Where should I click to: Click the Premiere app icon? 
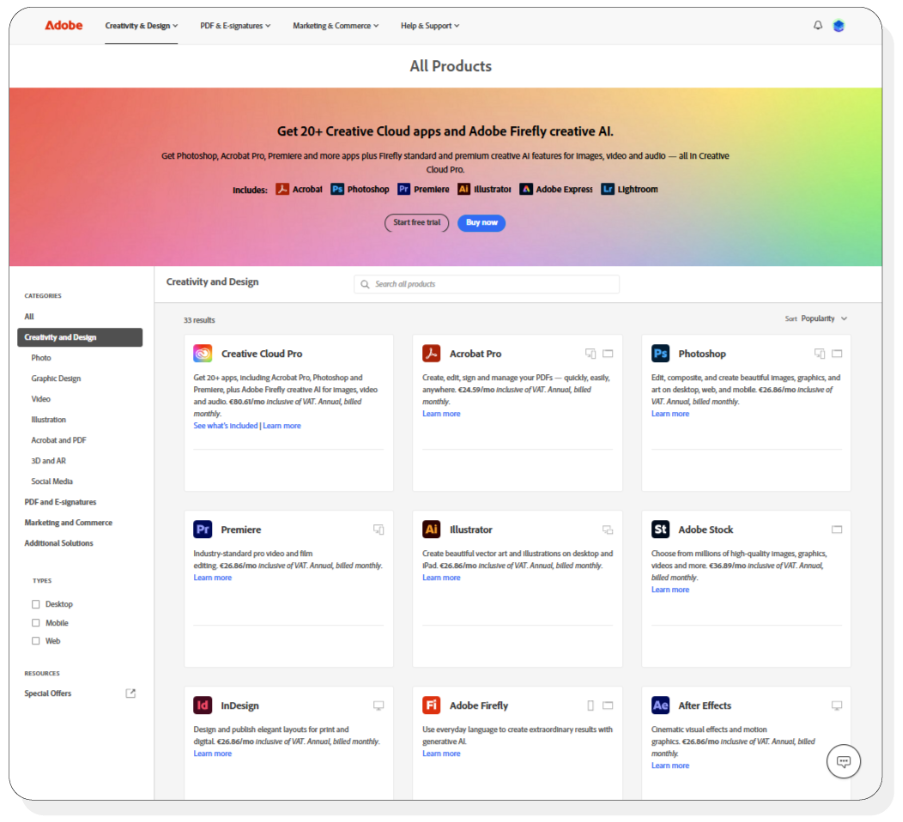(203, 529)
